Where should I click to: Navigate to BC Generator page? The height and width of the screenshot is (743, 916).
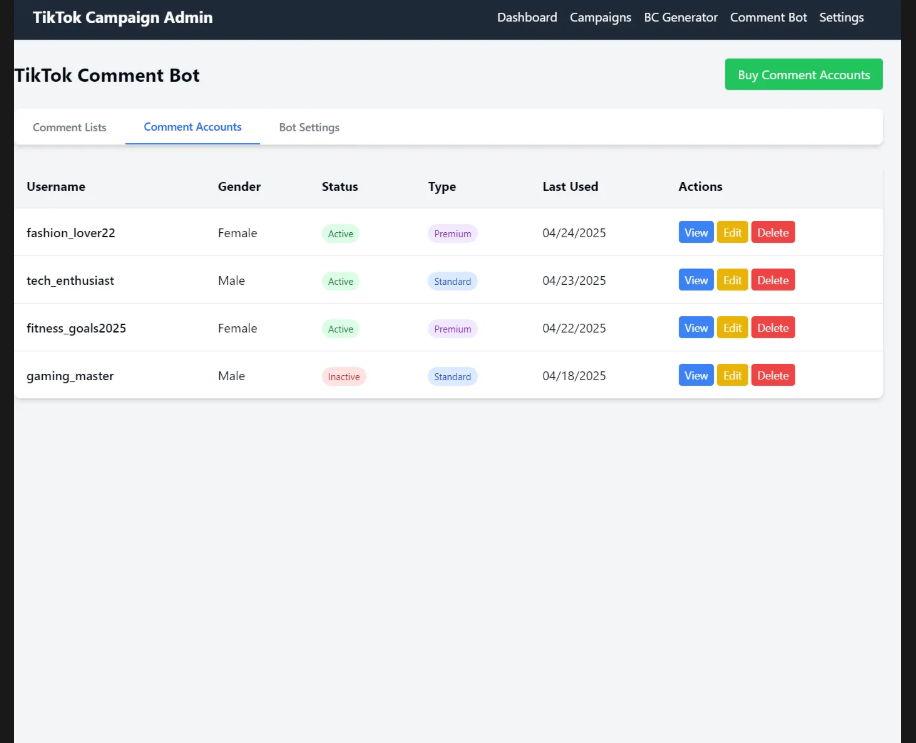pos(680,18)
